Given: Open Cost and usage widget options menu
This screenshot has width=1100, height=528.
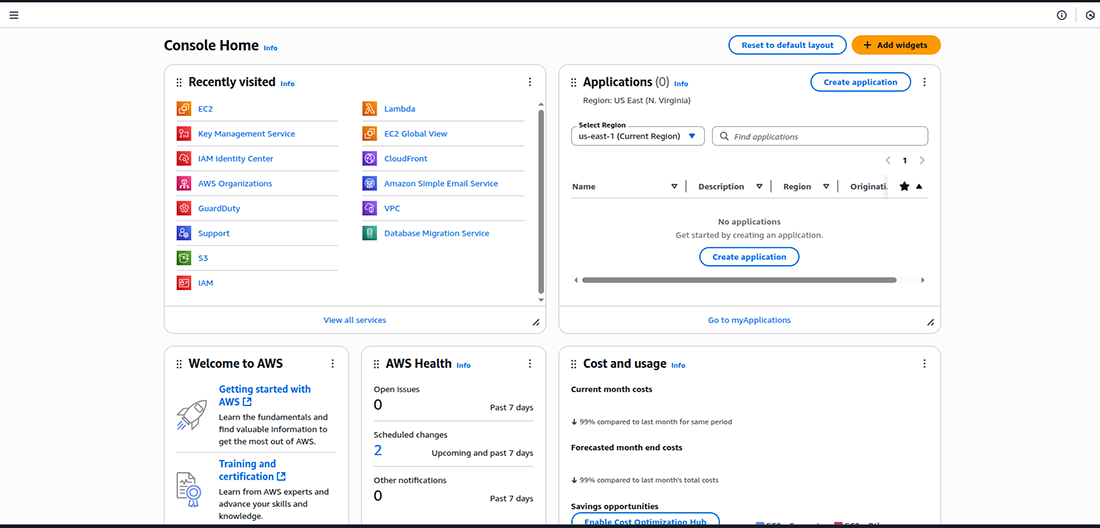Looking at the screenshot, I should [924, 364].
